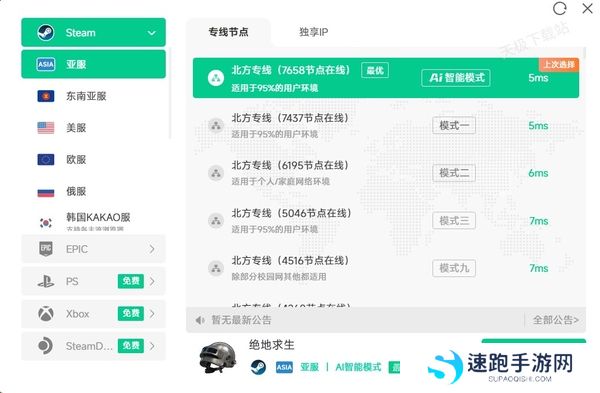
Task: Select 北方专线 (7437节点在线) node
Action: point(386,126)
